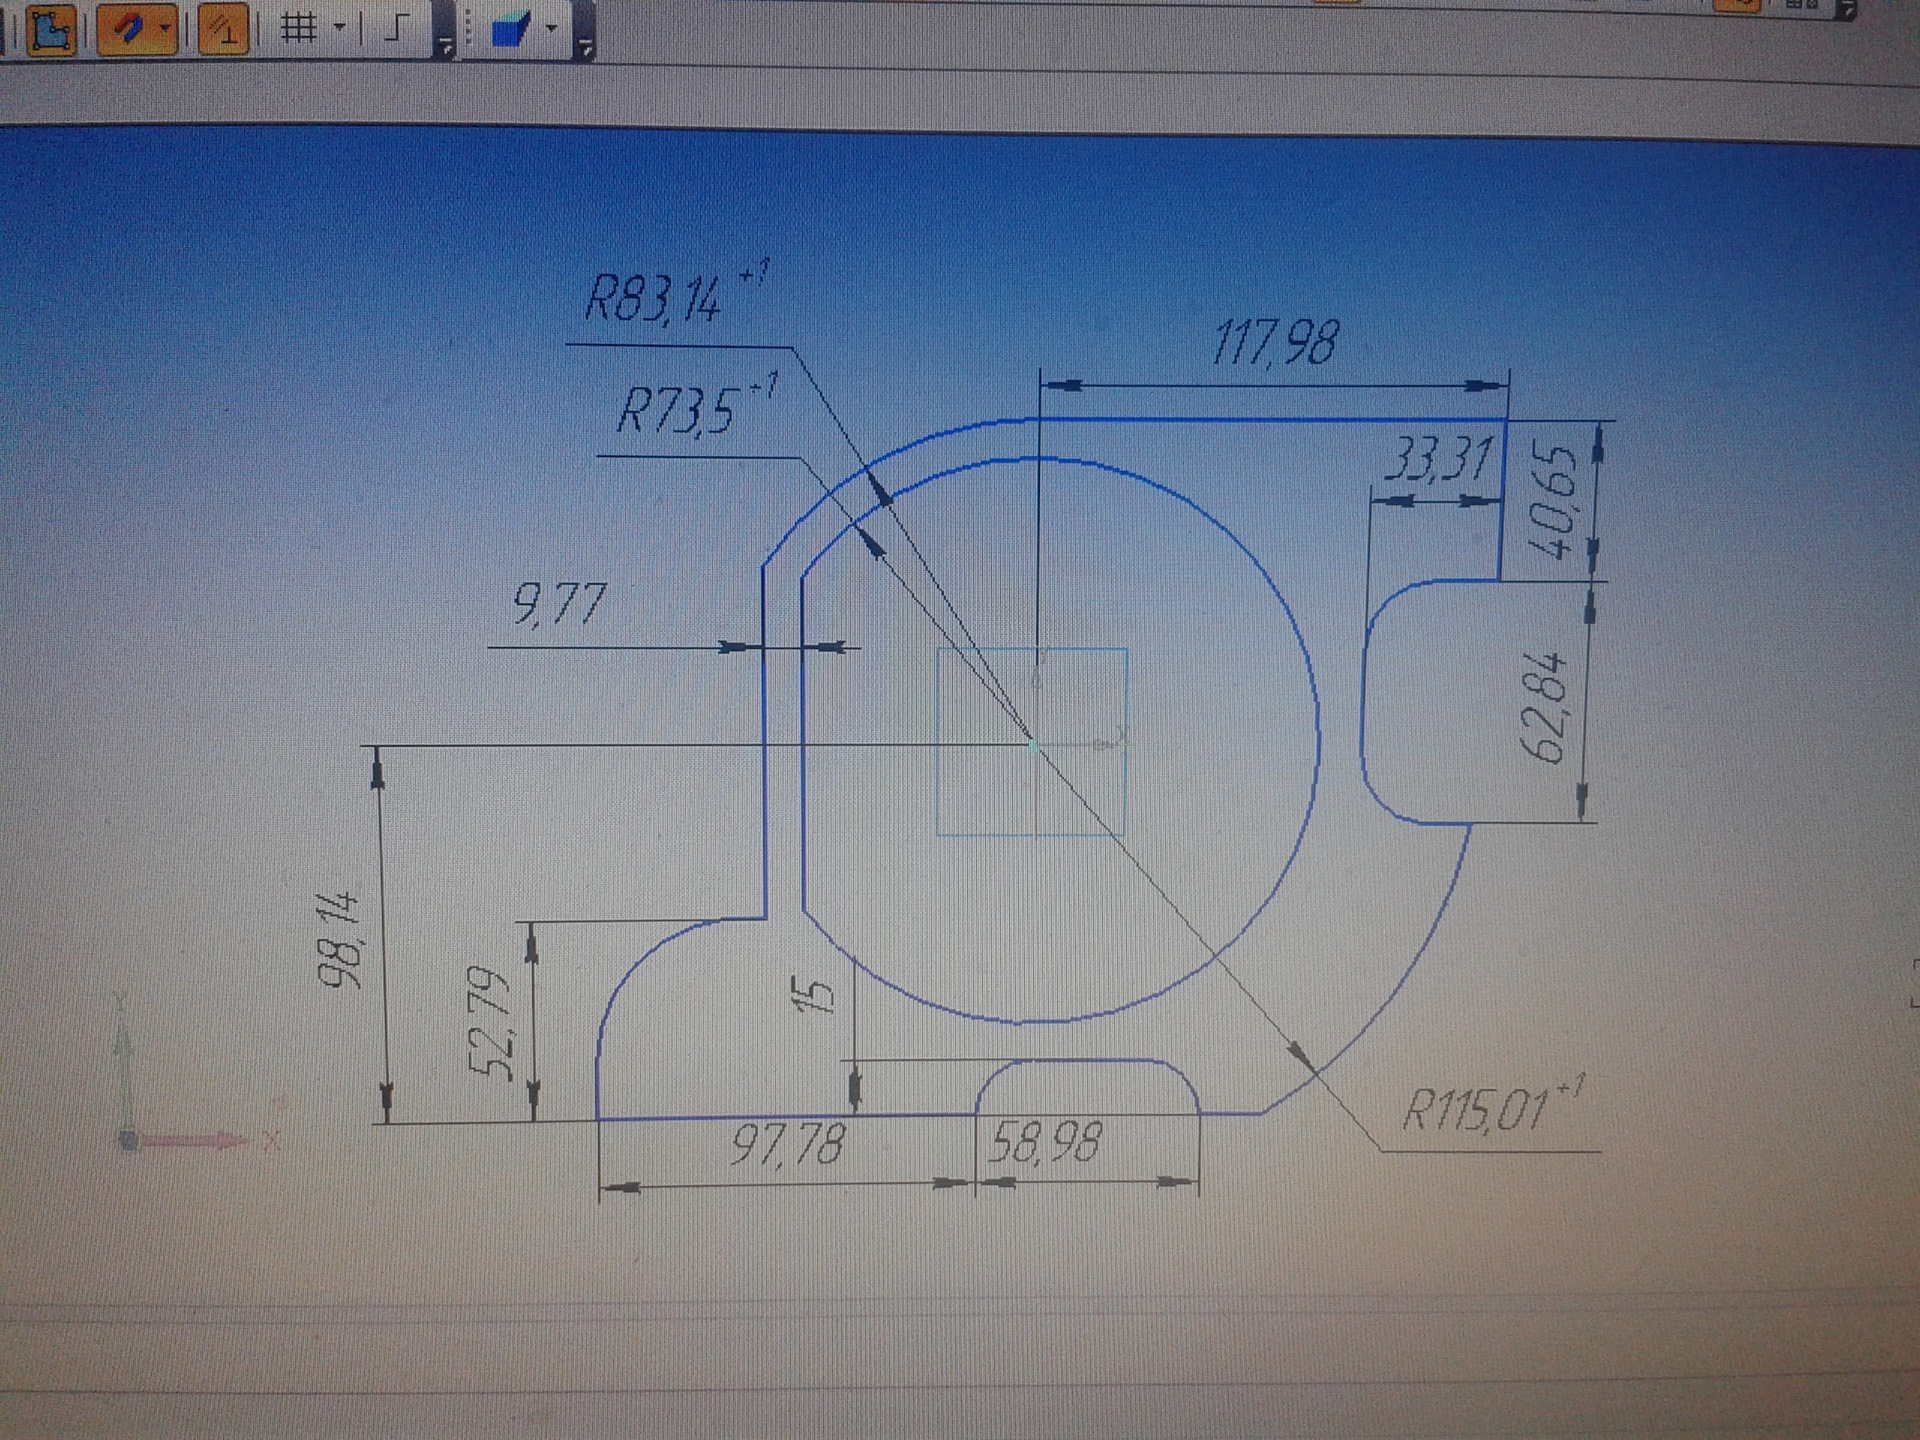Image resolution: width=1920 pixels, height=1440 pixels.
Task: Open the snaps magnet dropdown arrow
Action: tap(167, 29)
